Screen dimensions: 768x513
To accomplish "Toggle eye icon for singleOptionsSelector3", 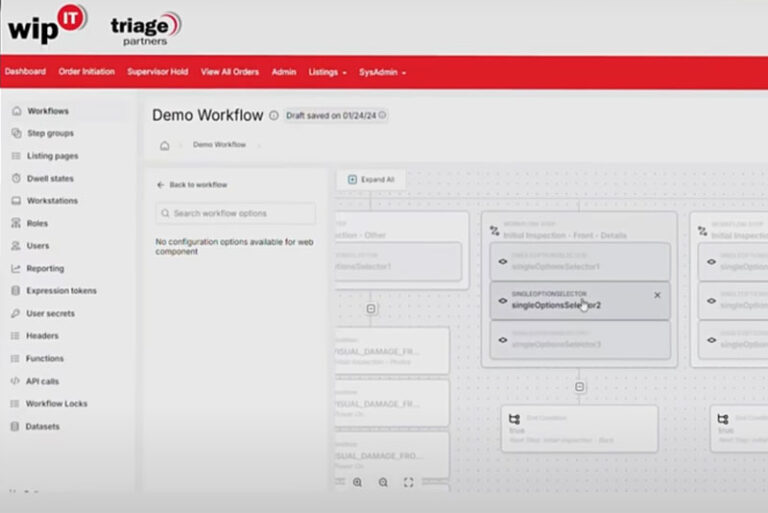I will coord(503,340).
